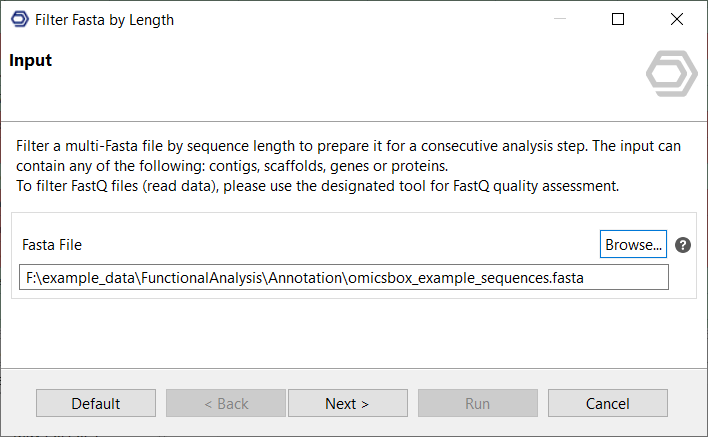This screenshot has height=437, width=708.
Task: Click the OmicsBox icon in title bar
Action: point(19,19)
